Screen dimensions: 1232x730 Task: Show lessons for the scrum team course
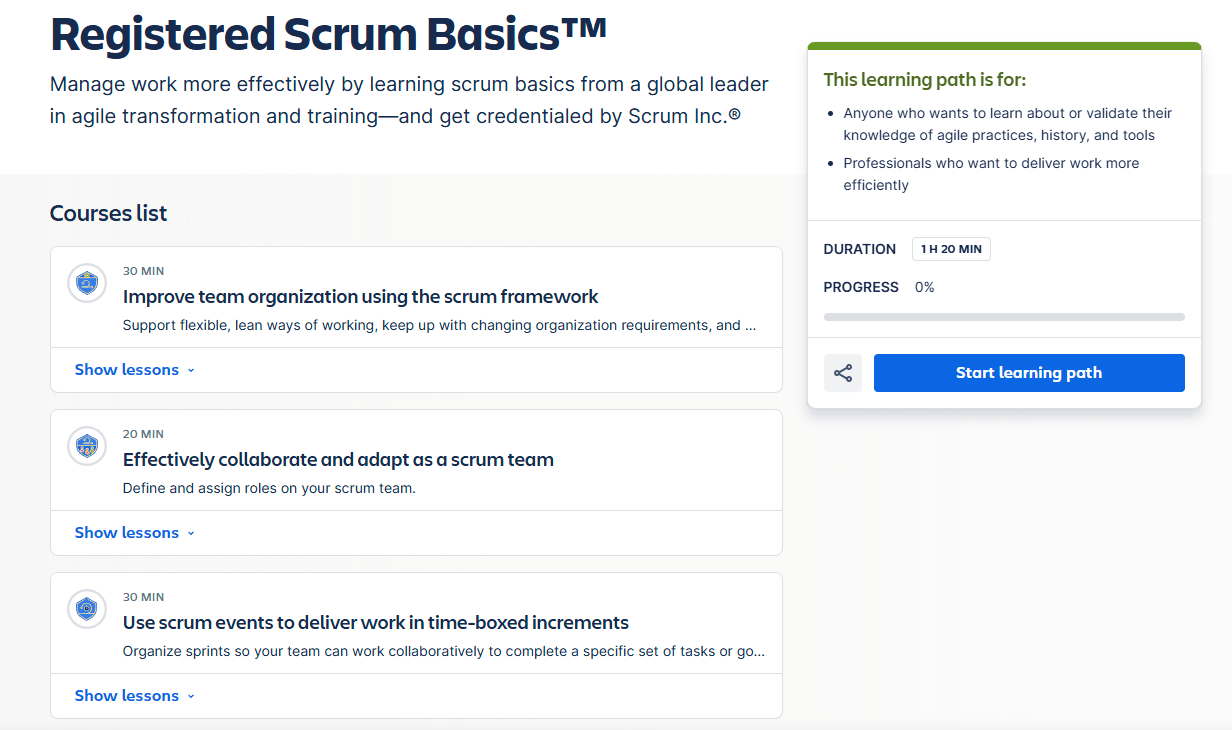click(x=134, y=533)
